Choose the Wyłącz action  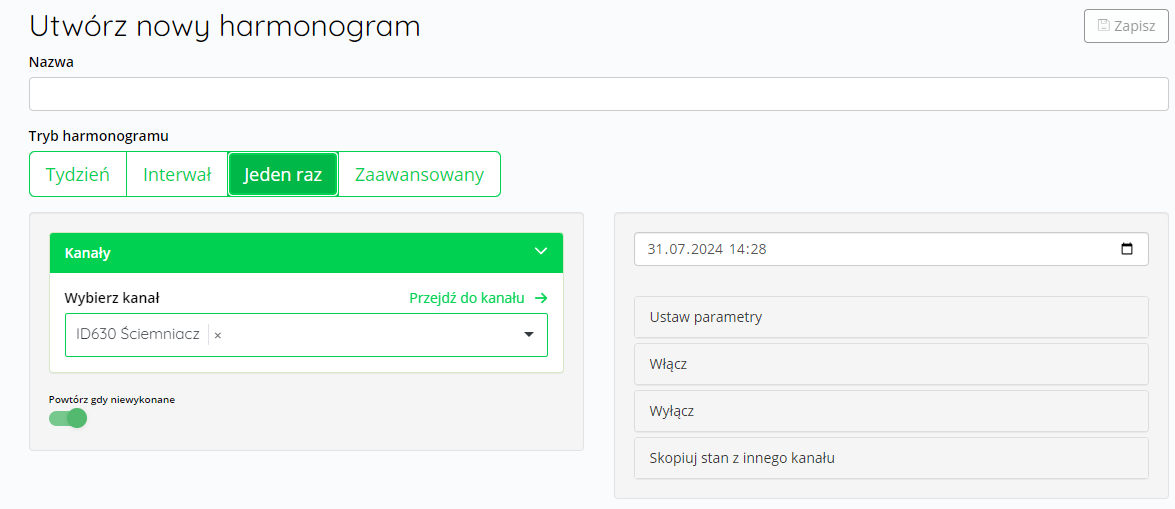[891, 411]
